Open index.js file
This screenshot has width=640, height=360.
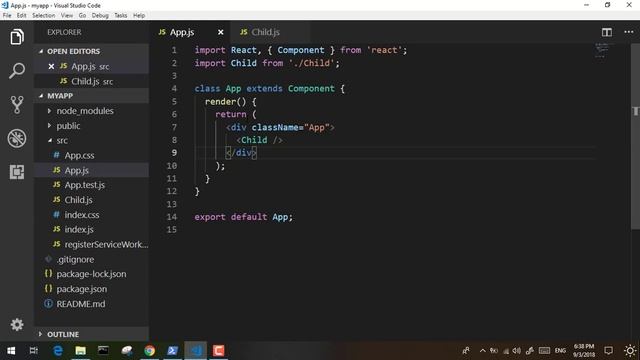(91, 229)
